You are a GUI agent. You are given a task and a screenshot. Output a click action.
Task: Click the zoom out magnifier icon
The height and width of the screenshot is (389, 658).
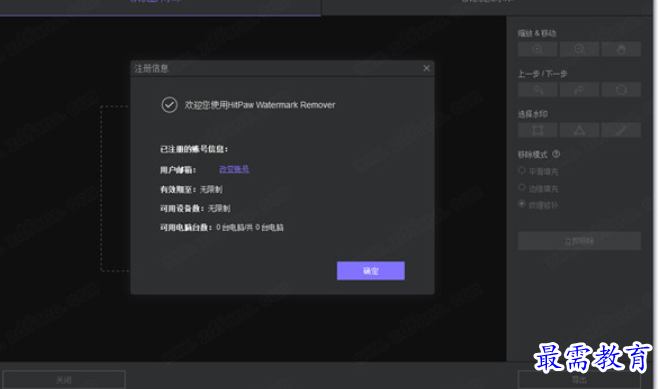pyautogui.click(x=579, y=49)
